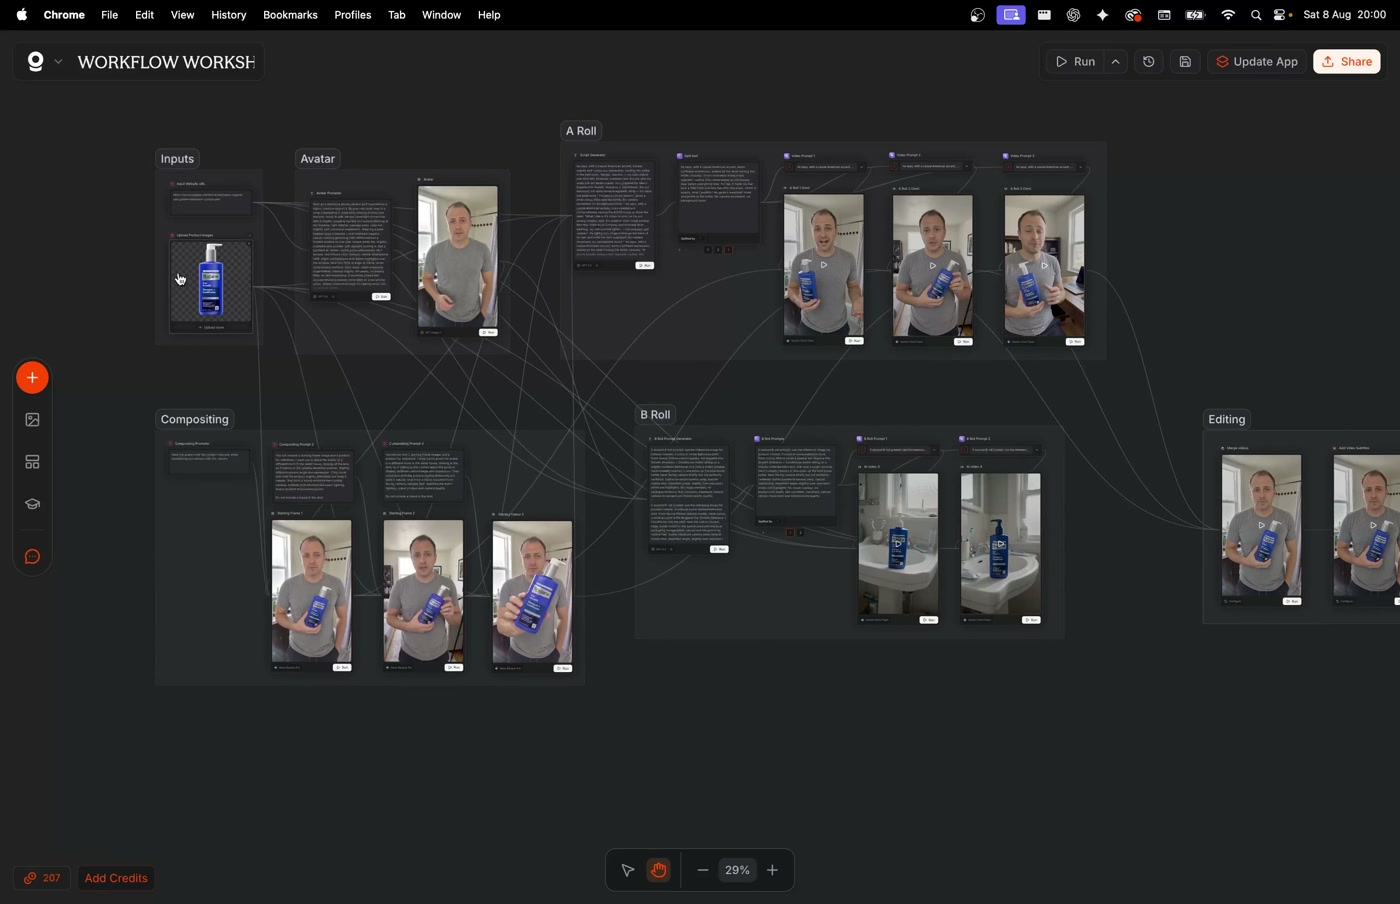
Task: Open the History menu
Action: pyautogui.click(x=228, y=15)
